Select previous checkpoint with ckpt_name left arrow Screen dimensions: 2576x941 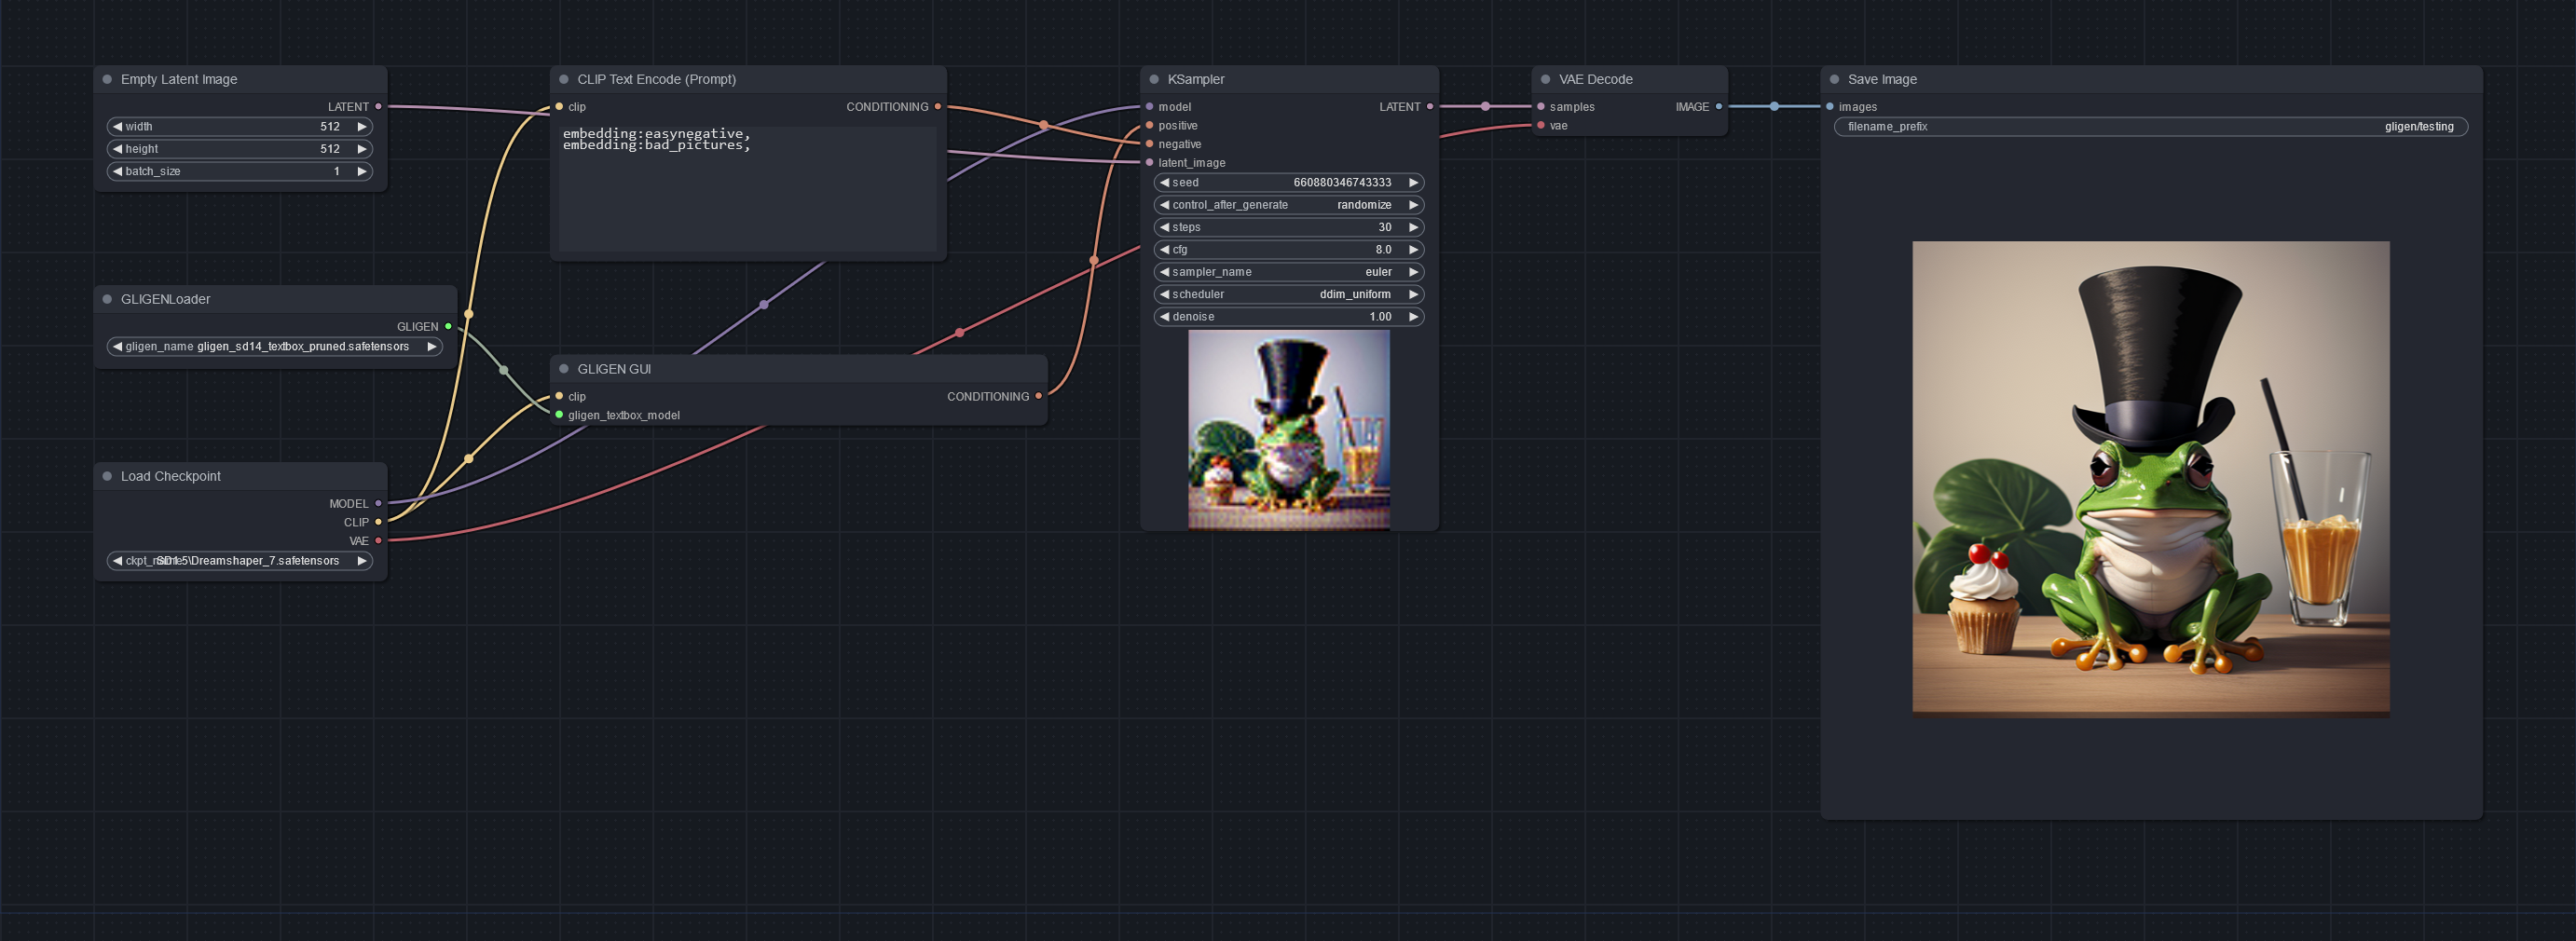coord(117,561)
